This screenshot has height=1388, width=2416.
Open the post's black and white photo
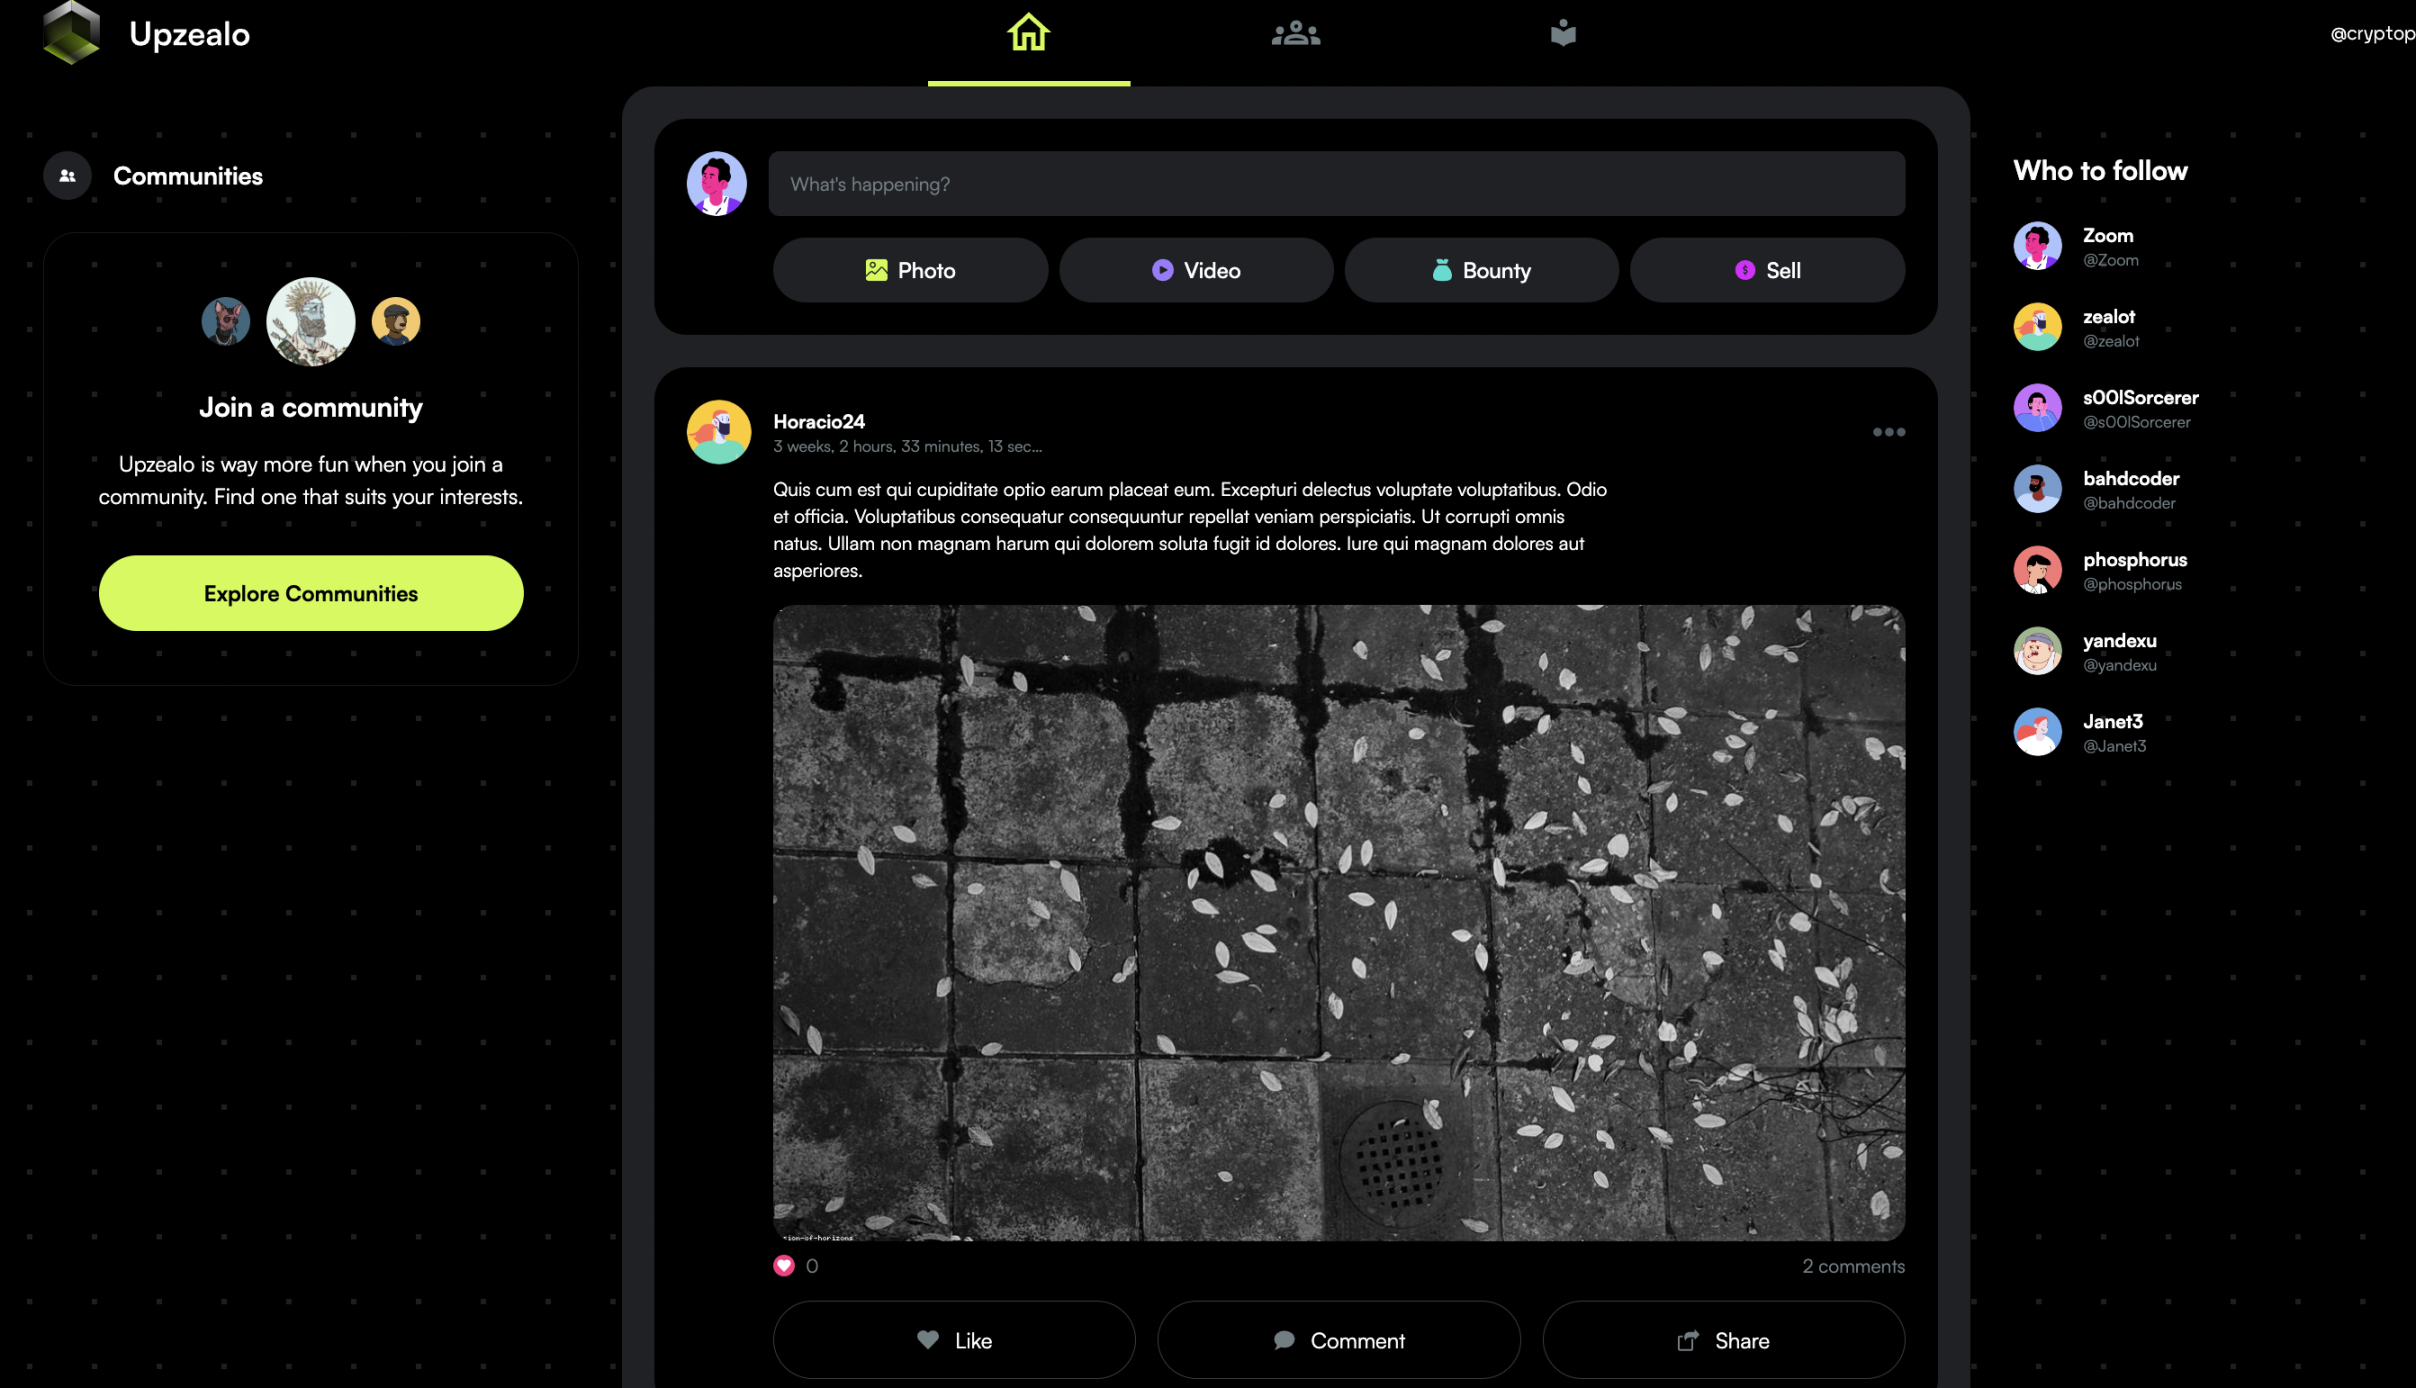(x=1338, y=922)
